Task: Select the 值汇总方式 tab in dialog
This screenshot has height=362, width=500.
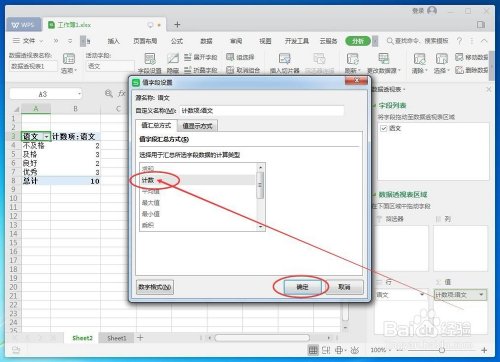Action: tap(156, 125)
